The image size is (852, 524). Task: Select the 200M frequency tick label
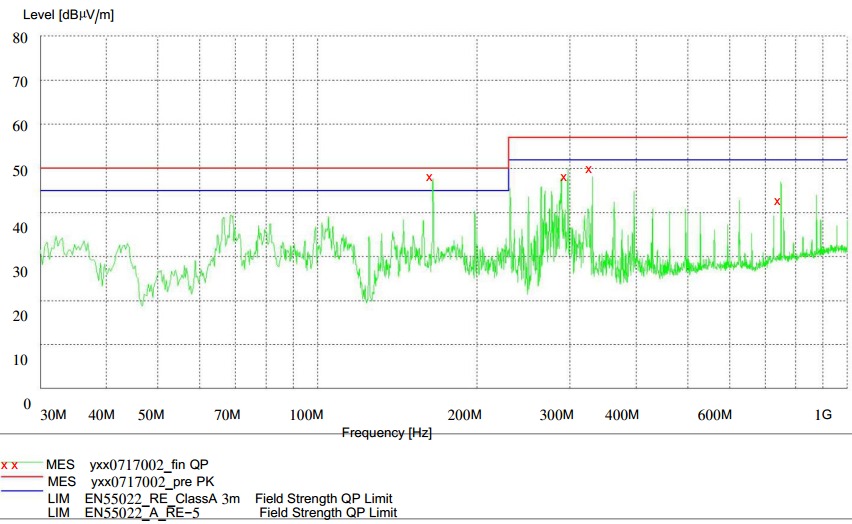[465, 415]
